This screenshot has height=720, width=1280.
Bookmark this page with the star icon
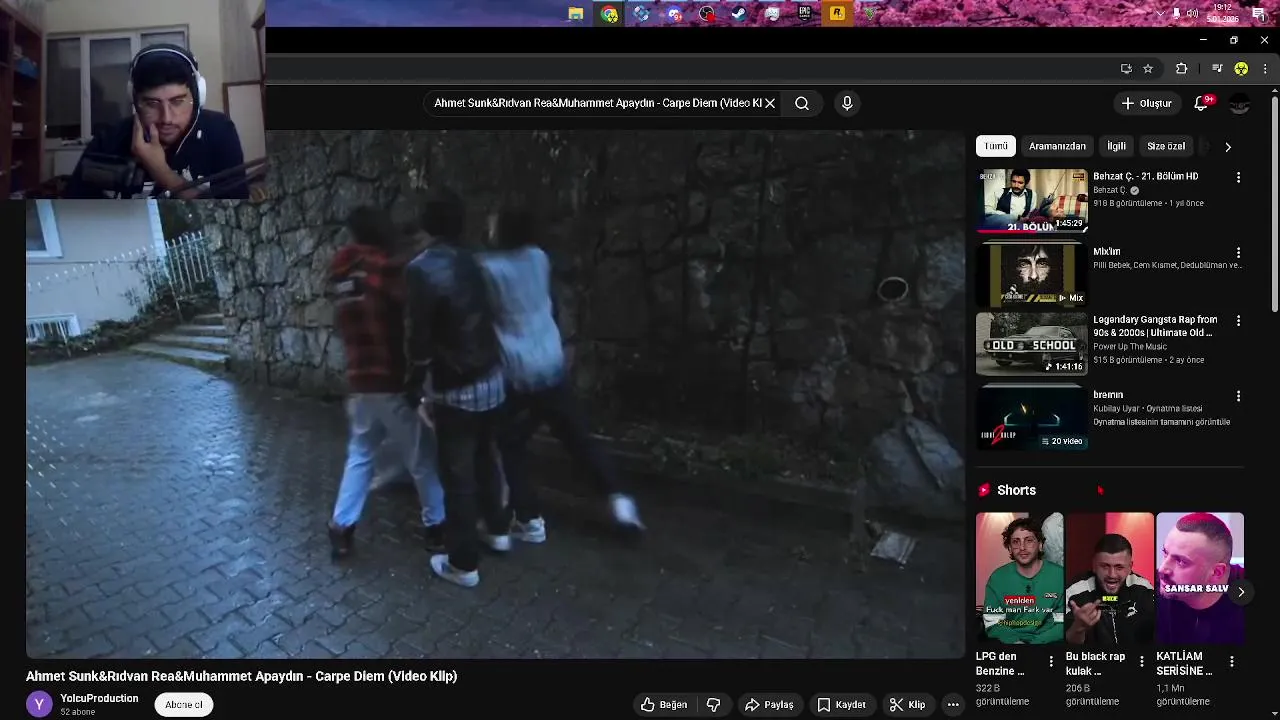(1148, 68)
